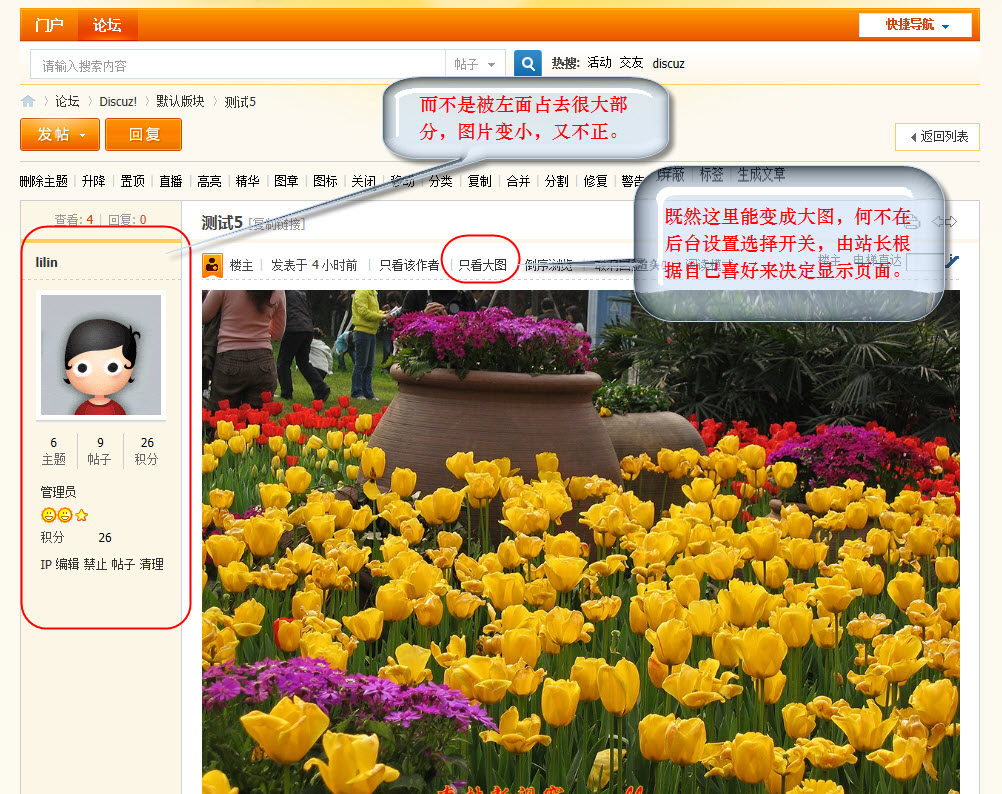The width and height of the screenshot is (1002, 794).
Task: Go to 默认版块 in the breadcrumb
Action: [180, 102]
